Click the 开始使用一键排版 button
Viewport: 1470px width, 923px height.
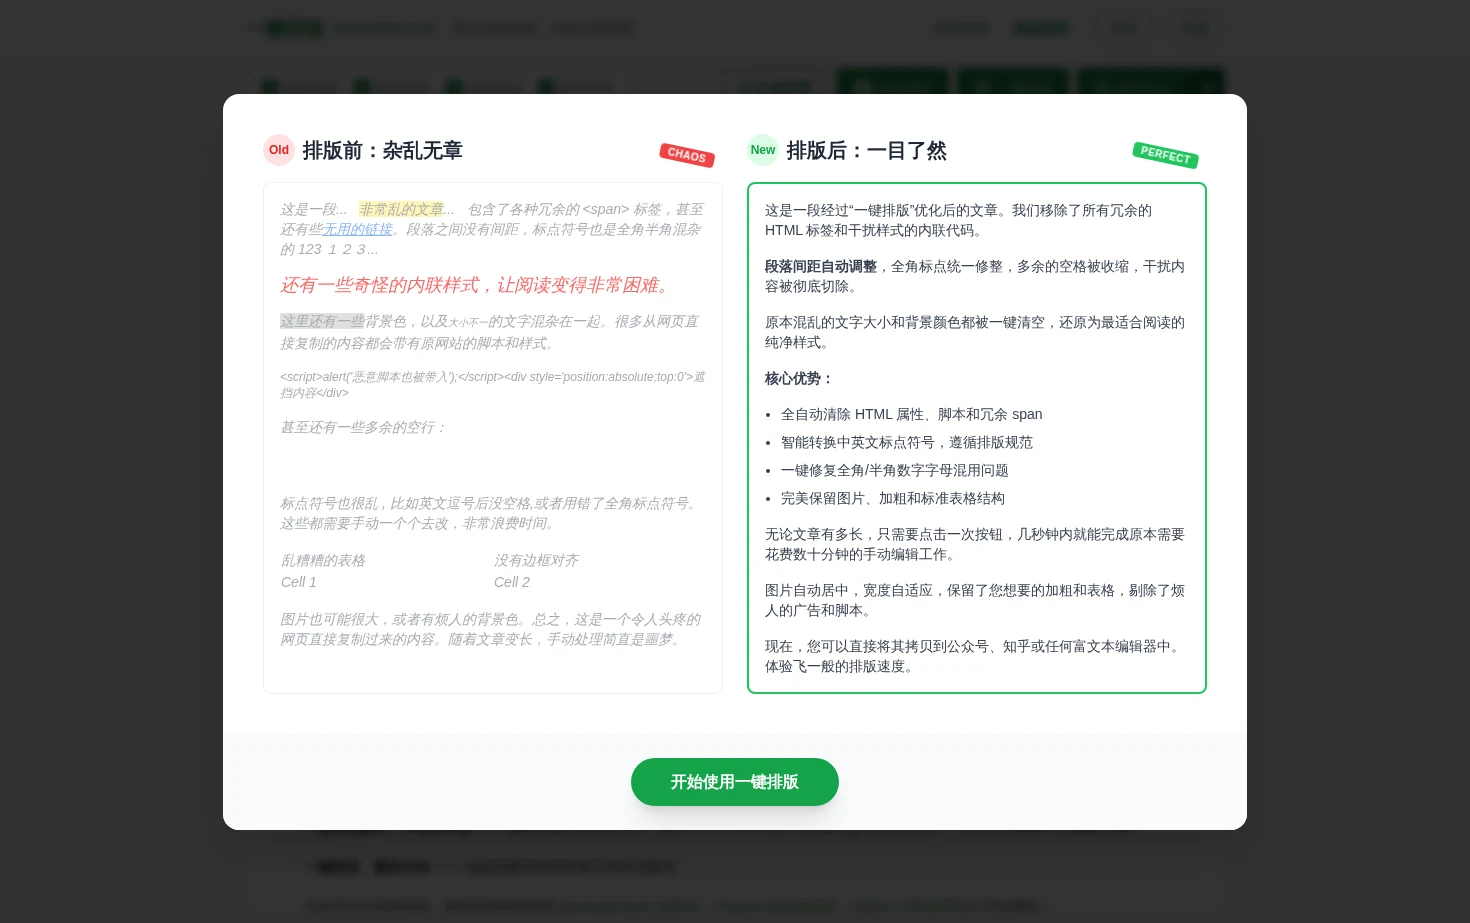point(734,782)
